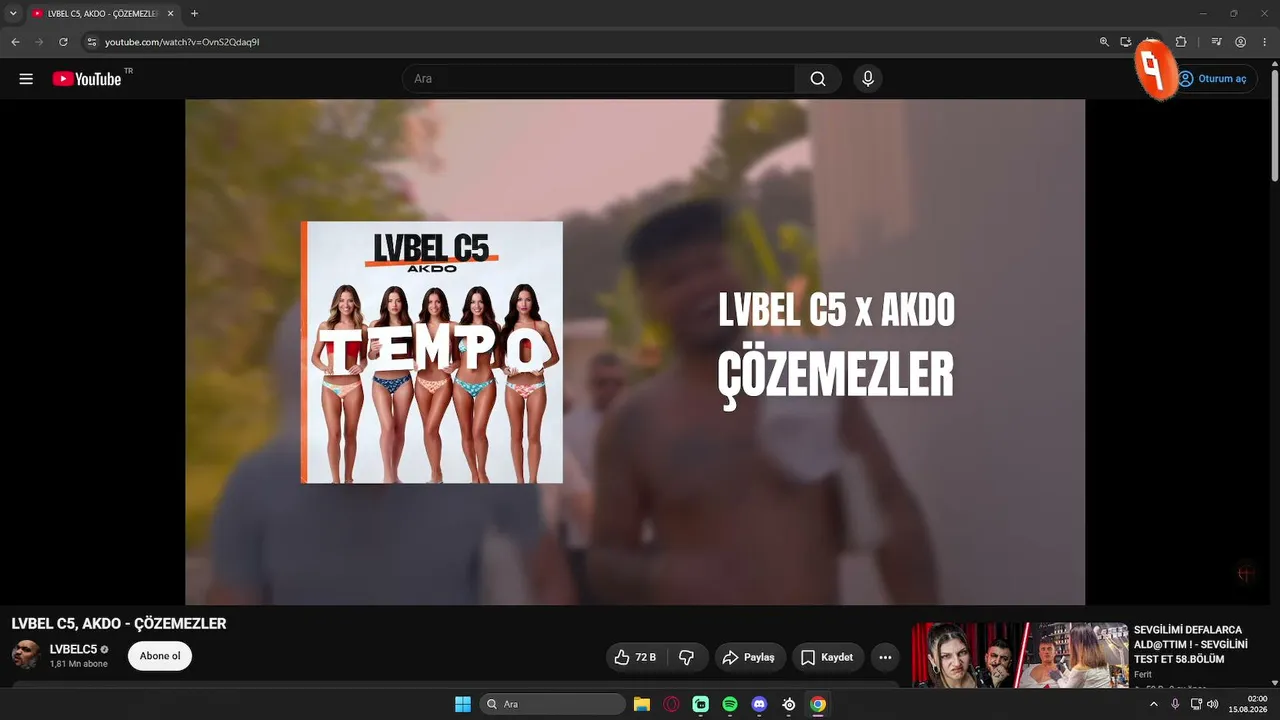
Task: Focus the YouTube Ara search field
Action: point(598,79)
